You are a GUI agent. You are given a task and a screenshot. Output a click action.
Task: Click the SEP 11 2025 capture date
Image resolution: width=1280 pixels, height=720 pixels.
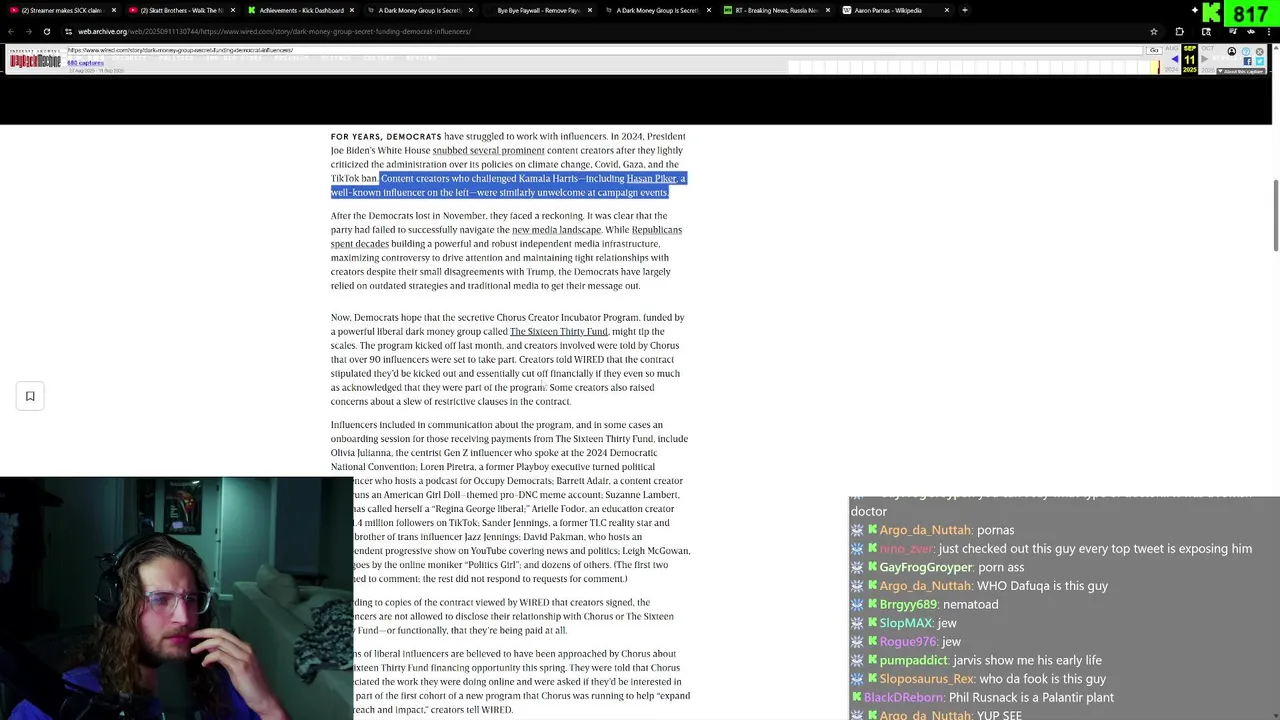pos(1190,60)
